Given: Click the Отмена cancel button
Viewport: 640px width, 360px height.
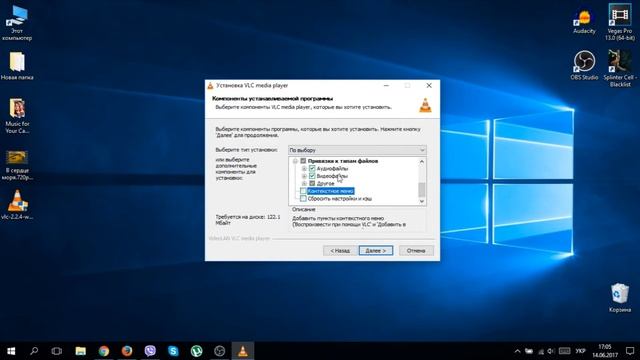Looking at the screenshot, I should [416, 251].
